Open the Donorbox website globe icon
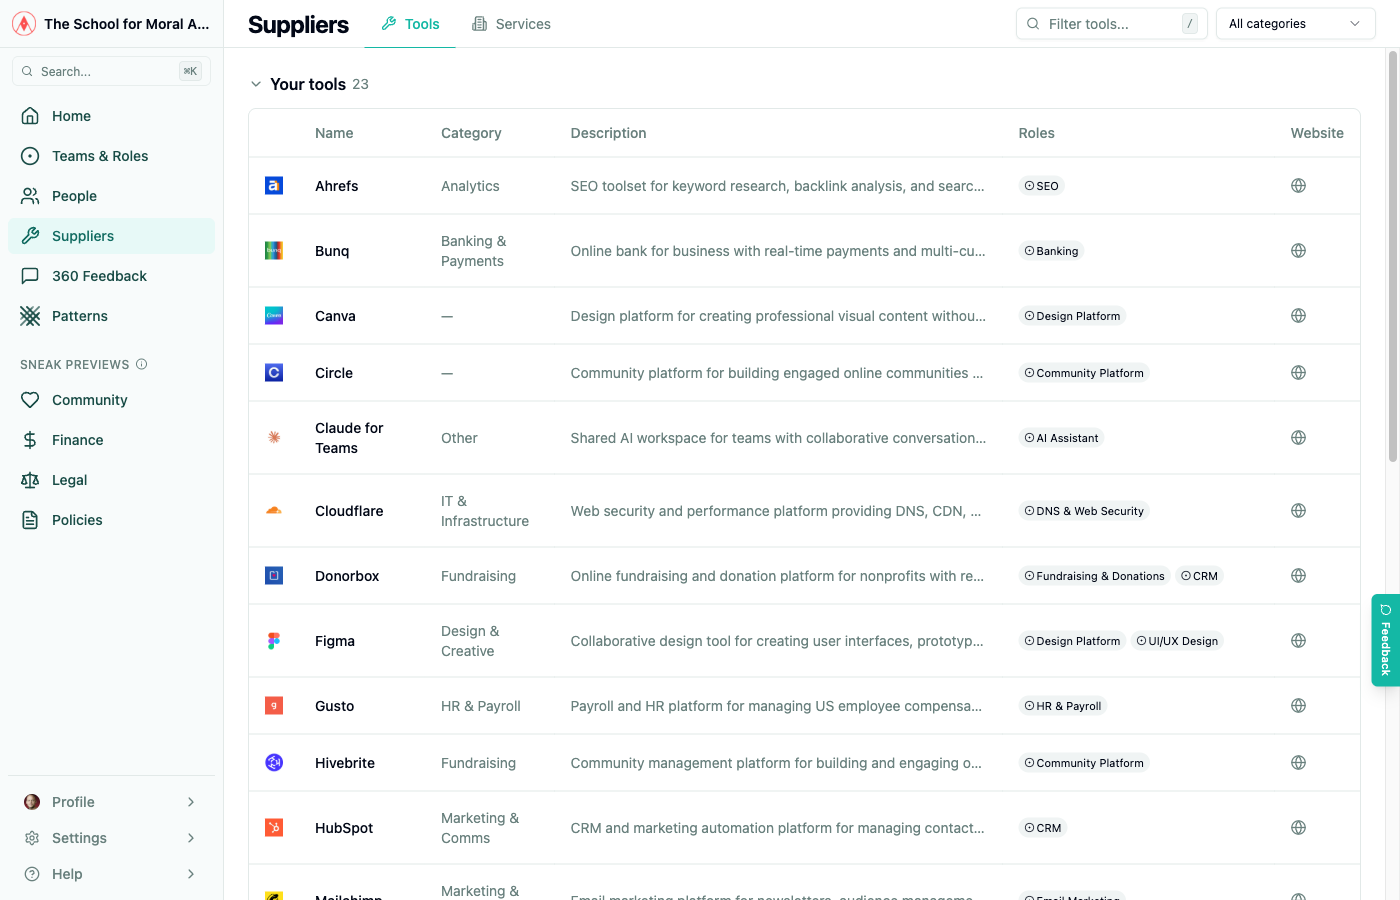The width and height of the screenshot is (1400, 900). (x=1298, y=576)
